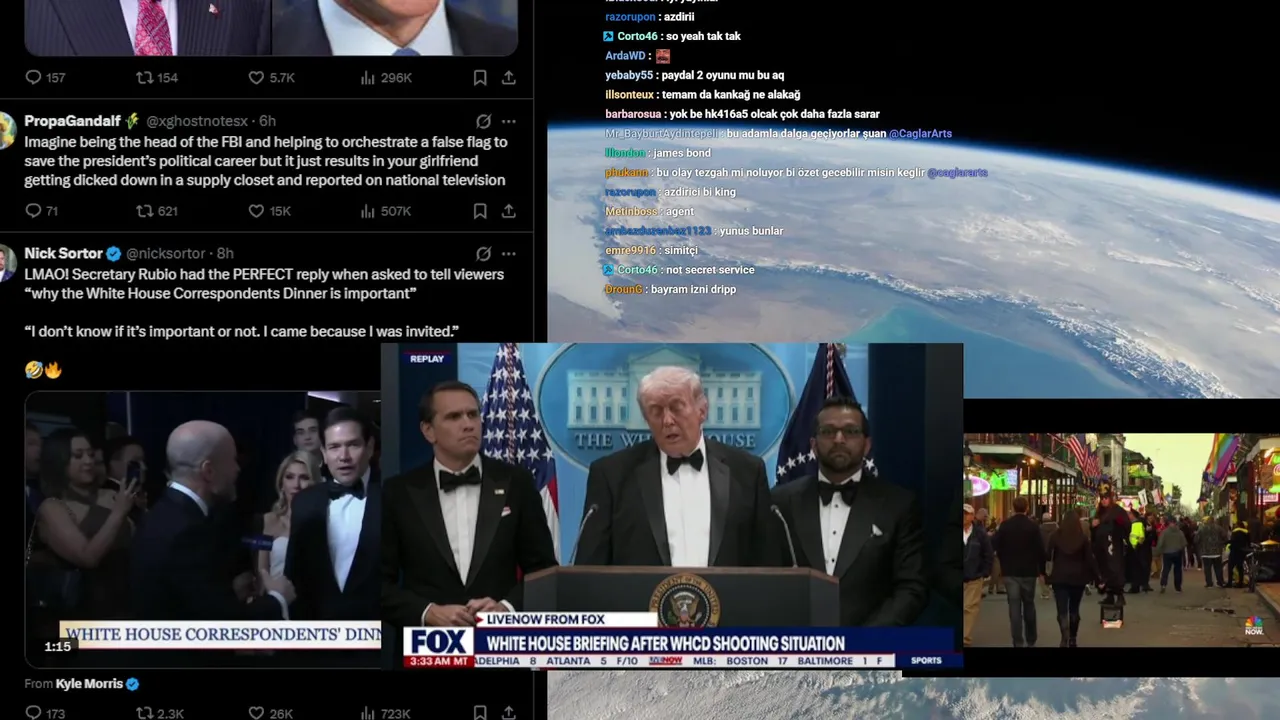Click the WHCD shooting situation headline

pyautogui.click(x=666, y=643)
